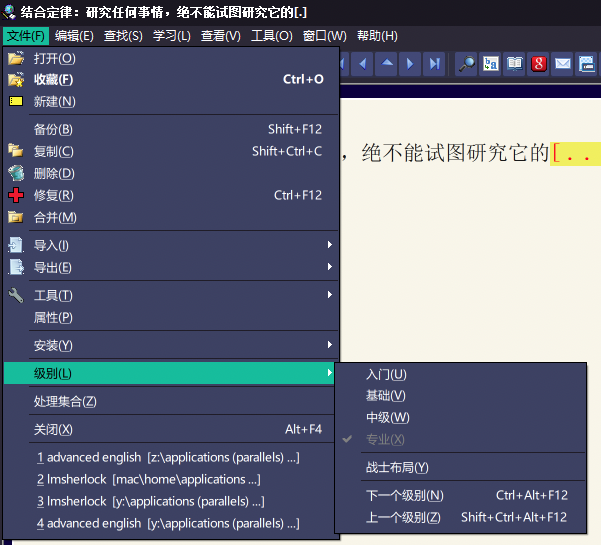Click the open folder icon for 打开(O)
601x545 pixels.
tap(16, 58)
